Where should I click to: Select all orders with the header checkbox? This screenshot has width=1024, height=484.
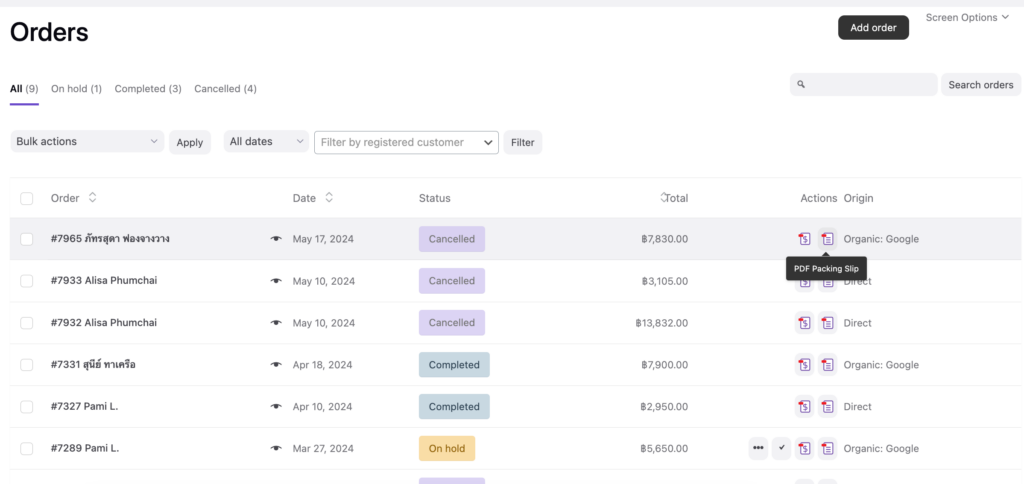tap(27, 198)
